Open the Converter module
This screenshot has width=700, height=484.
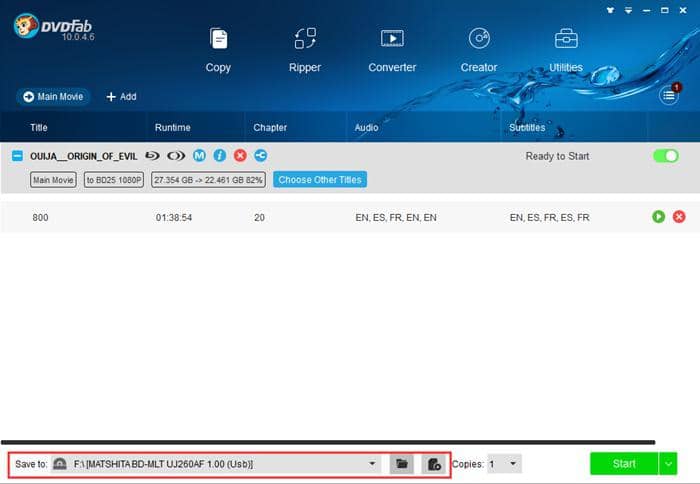coord(392,50)
